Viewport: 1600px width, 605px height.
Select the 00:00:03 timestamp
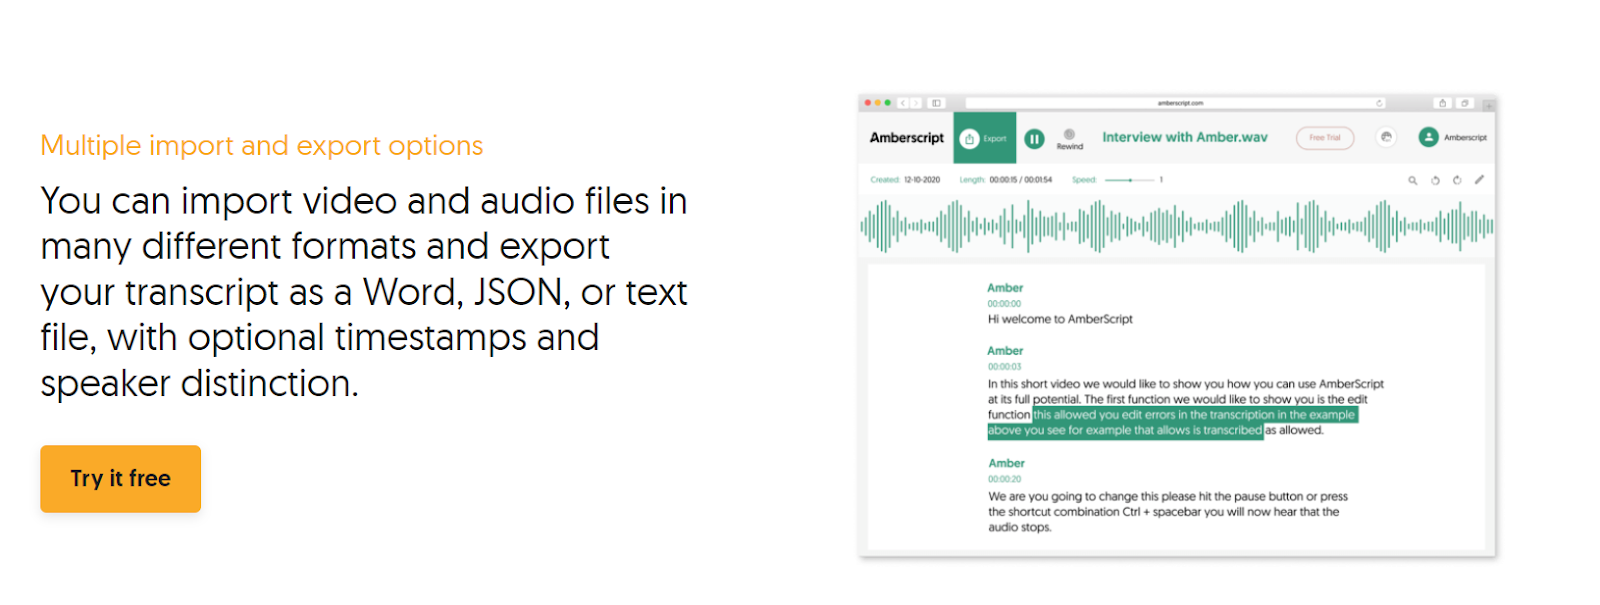[x=1004, y=367]
